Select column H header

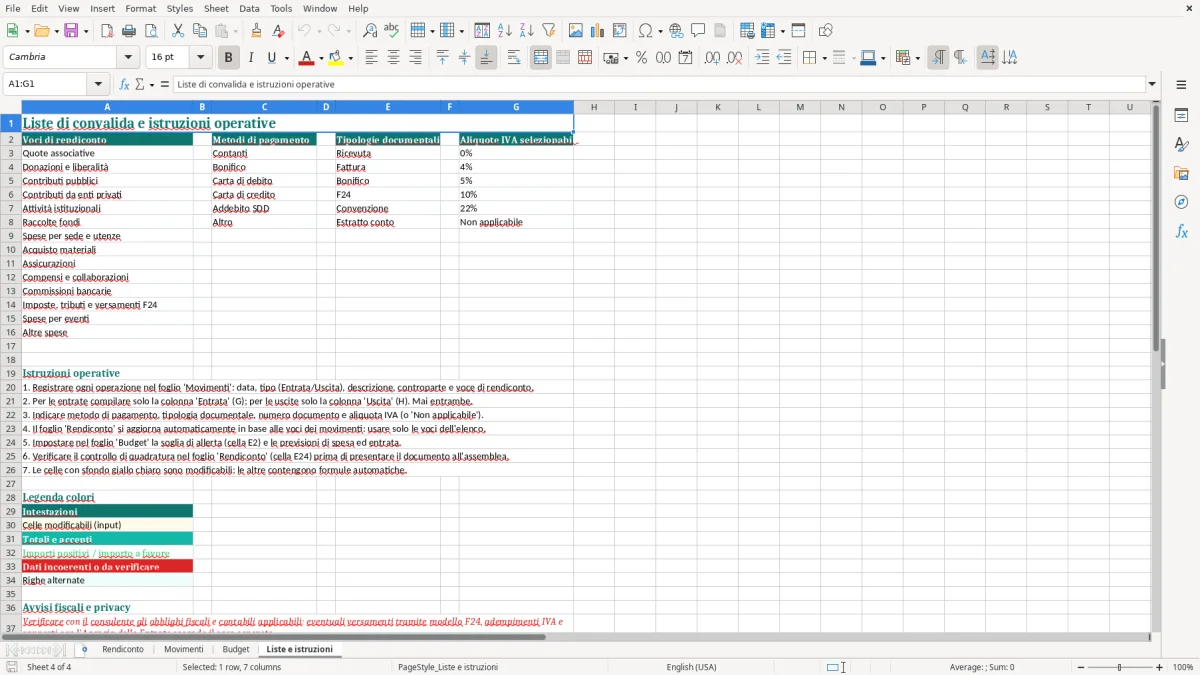coord(593,107)
